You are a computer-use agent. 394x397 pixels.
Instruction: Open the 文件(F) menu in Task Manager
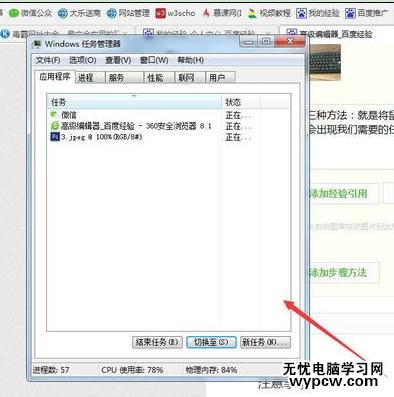(48, 60)
